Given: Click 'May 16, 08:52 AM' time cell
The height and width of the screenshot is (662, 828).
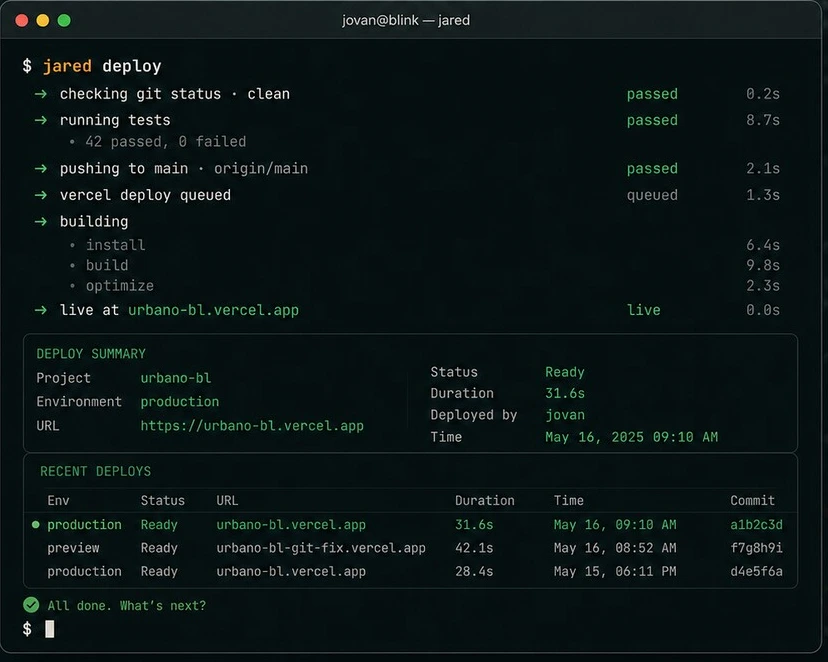Looking at the screenshot, I should click(615, 548).
